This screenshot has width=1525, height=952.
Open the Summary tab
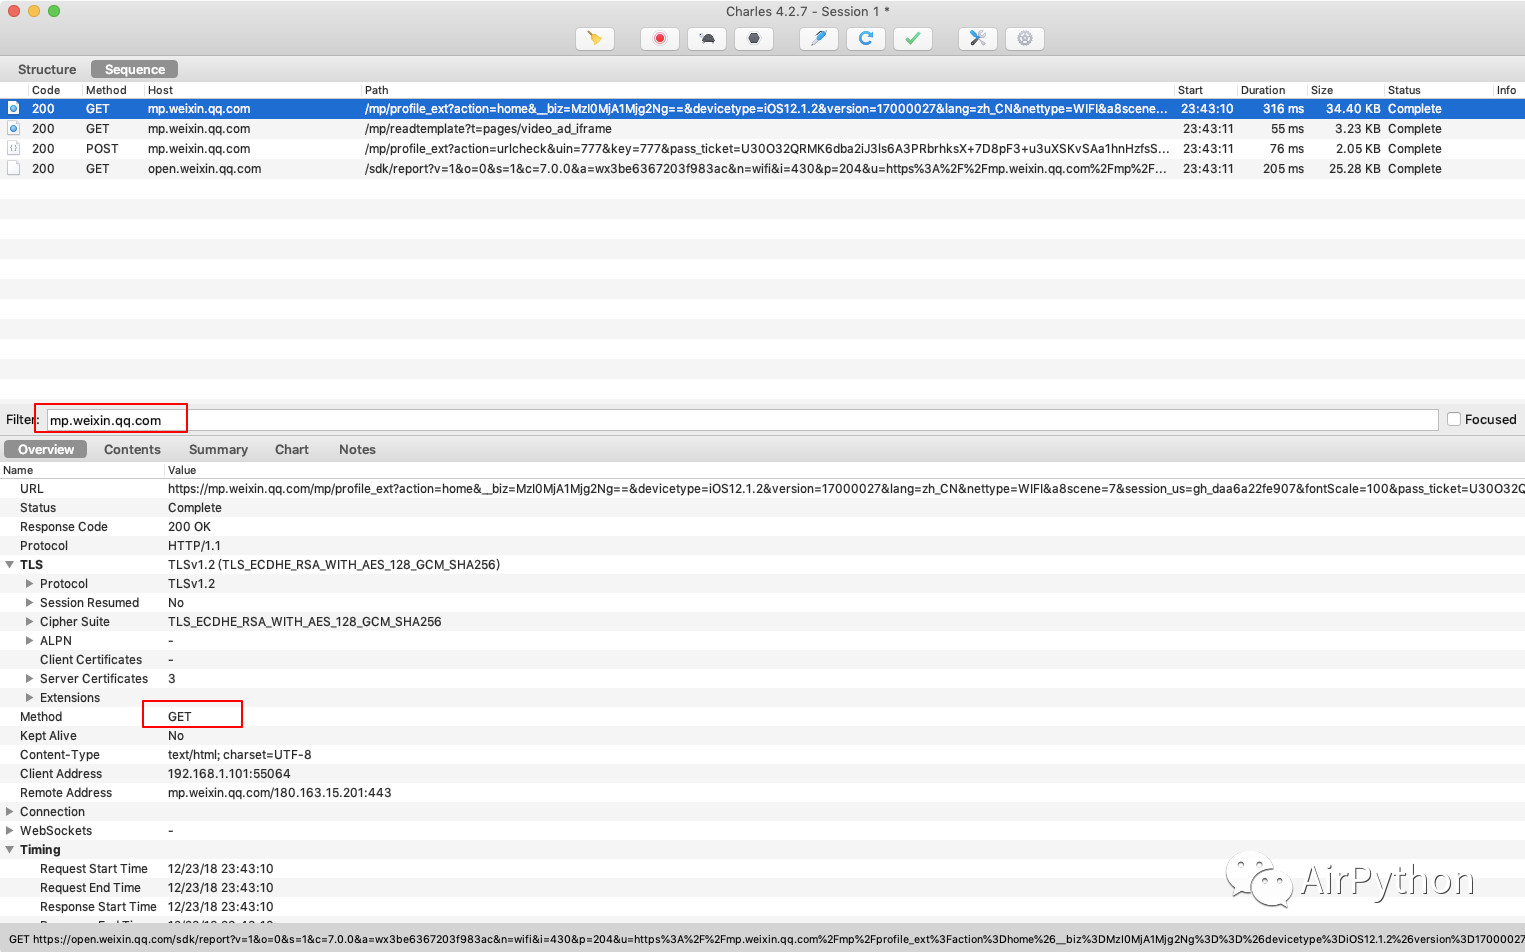pos(218,449)
